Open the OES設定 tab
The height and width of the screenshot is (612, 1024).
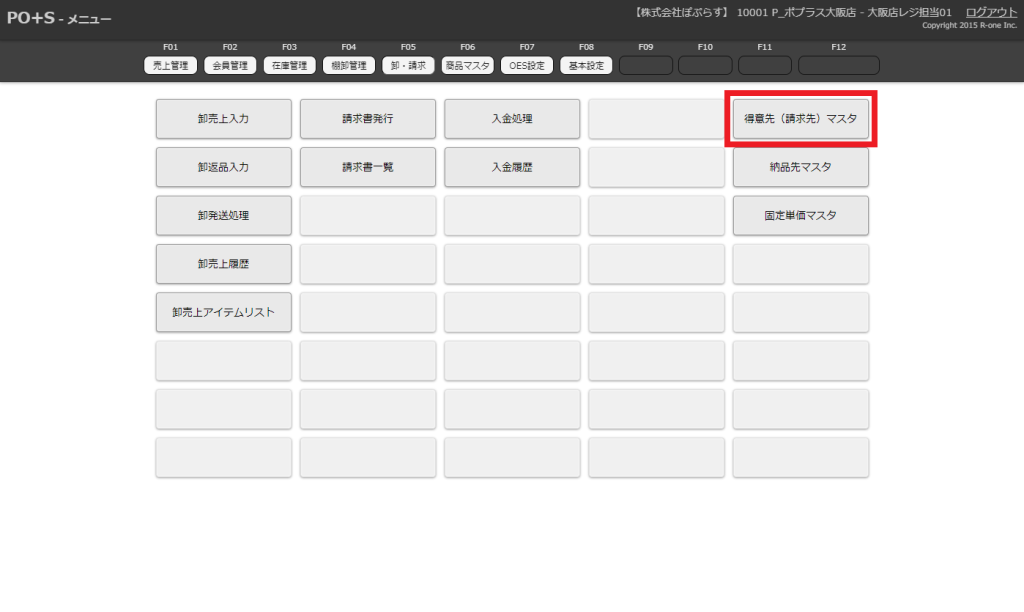point(527,66)
